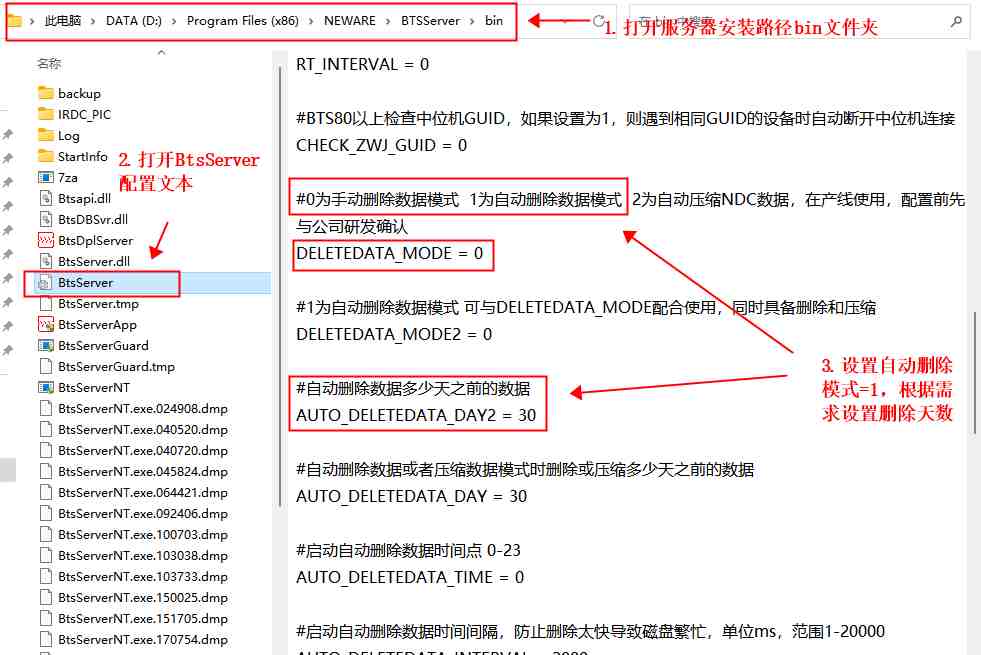Image resolution: width=981 pixels, height=655 pixels.
Task: Click the search magnifier icon
Action: [956, 21]
